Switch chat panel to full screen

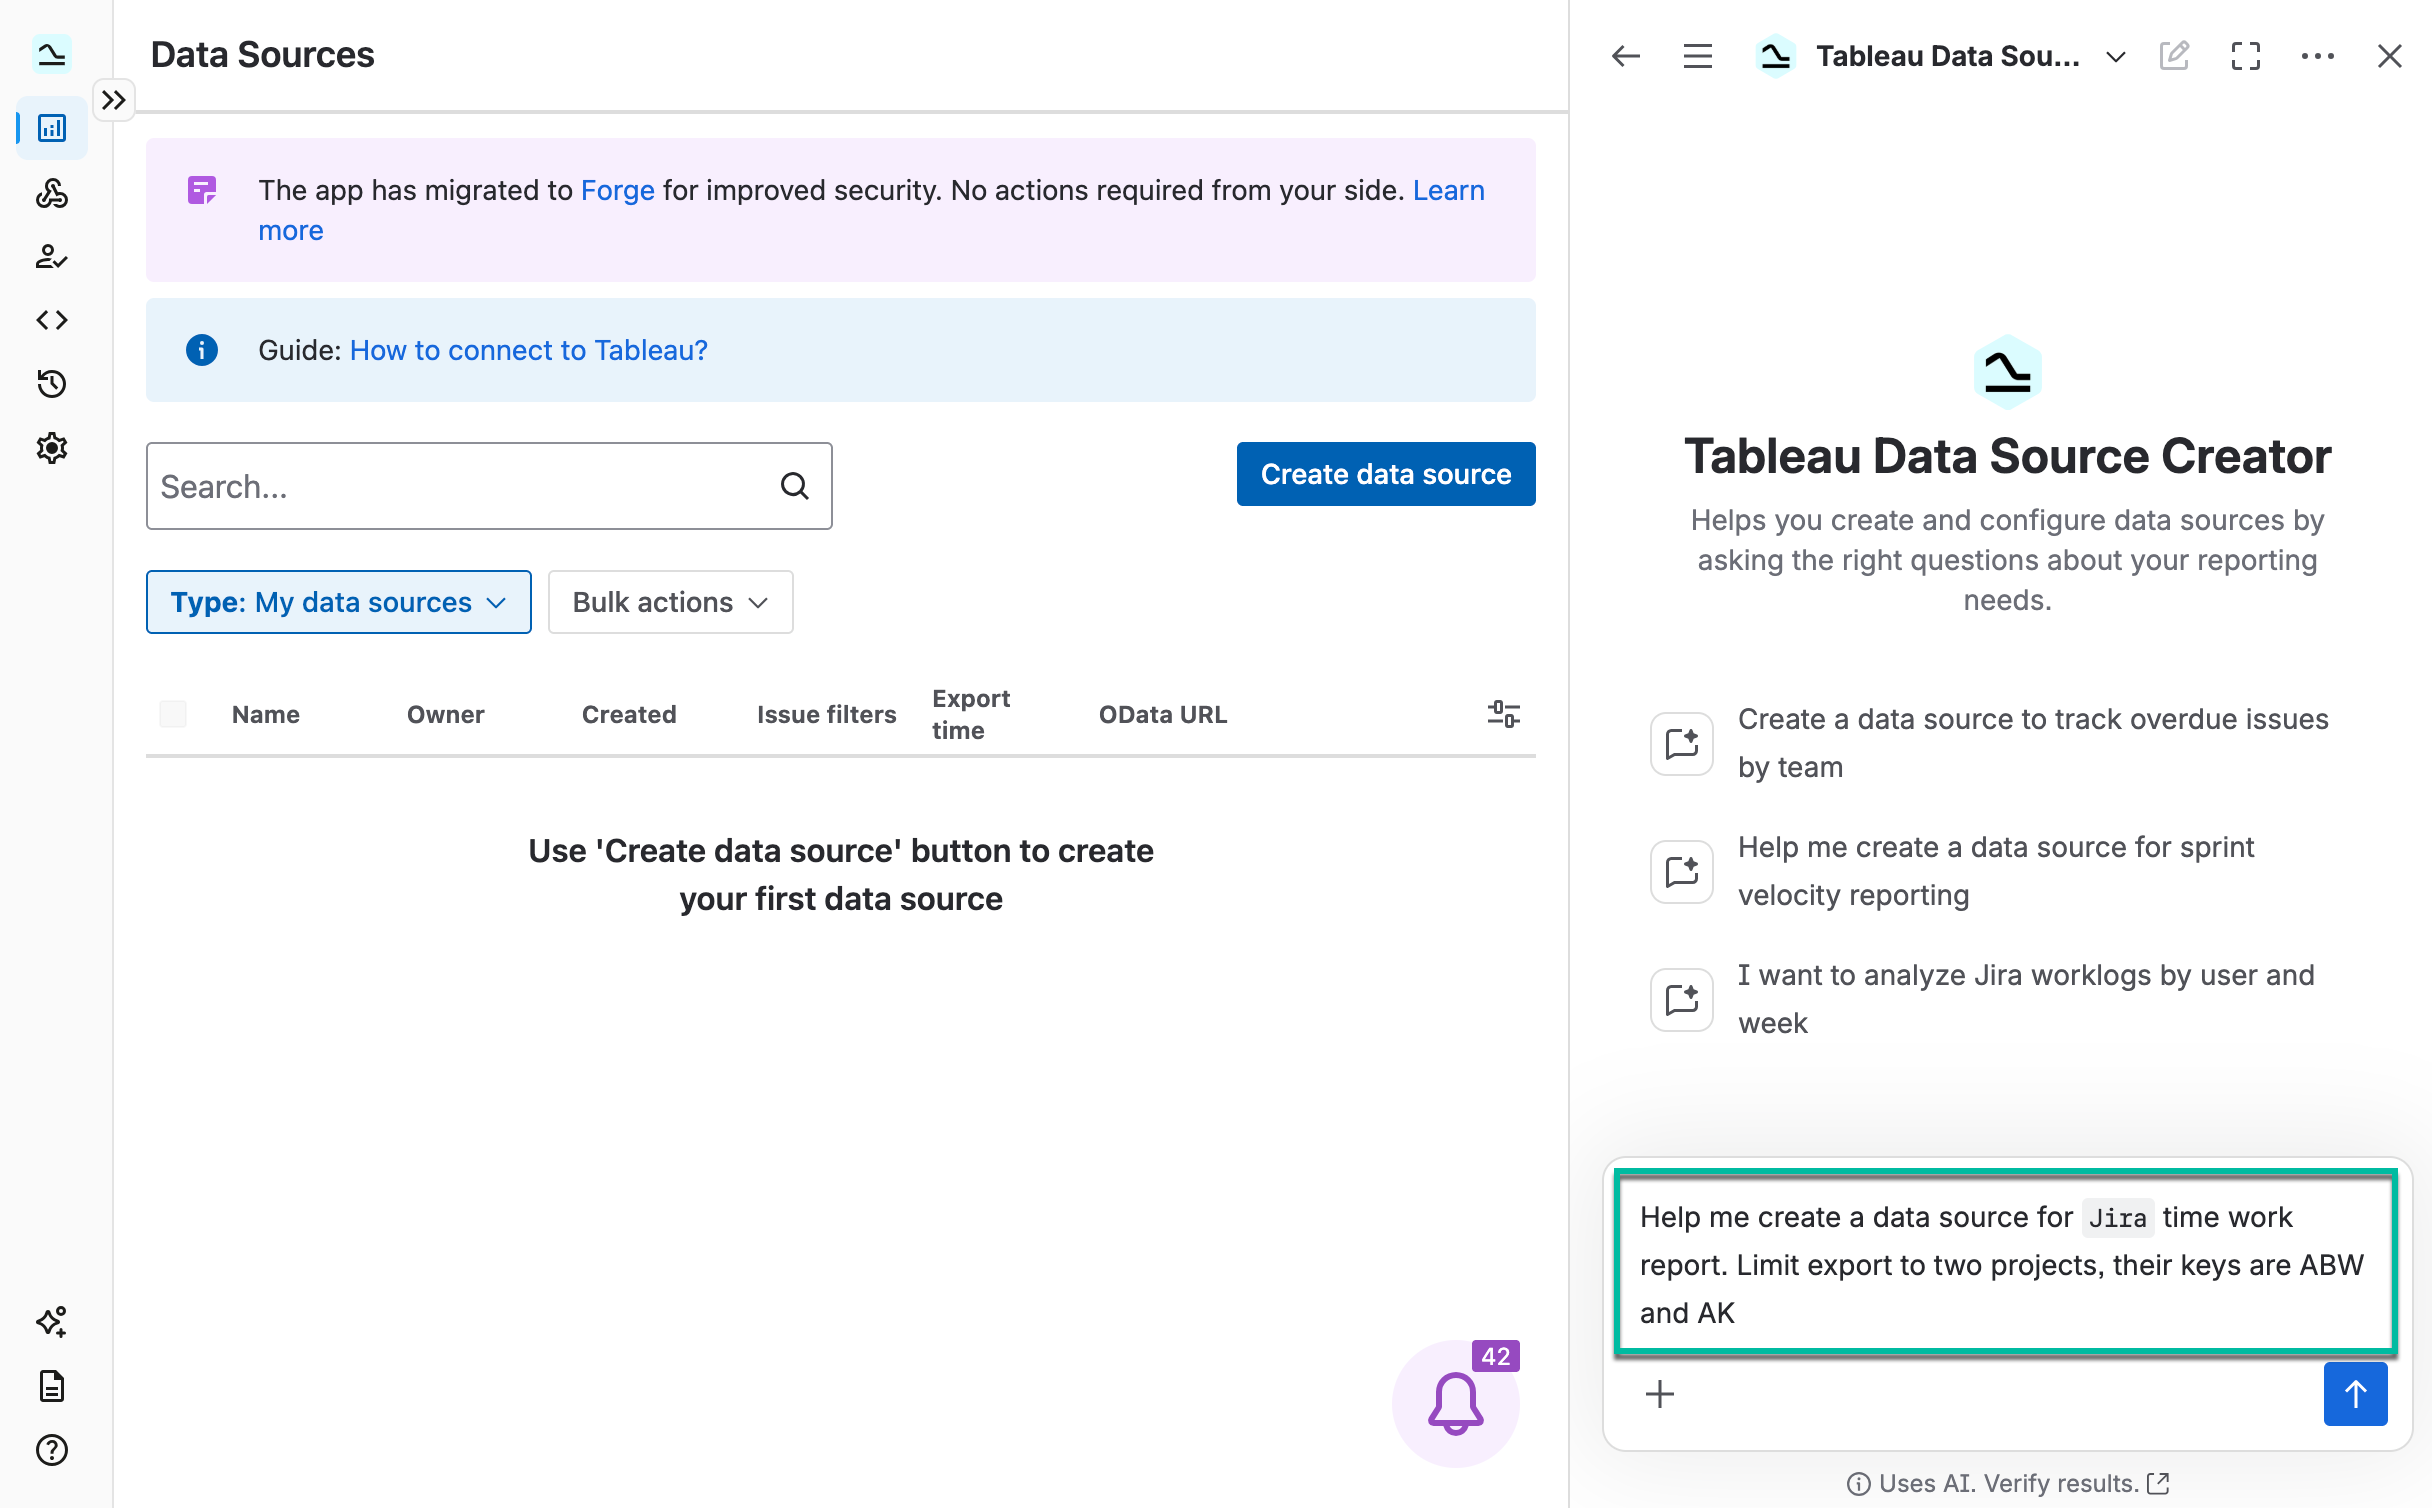pos(2246,56)
